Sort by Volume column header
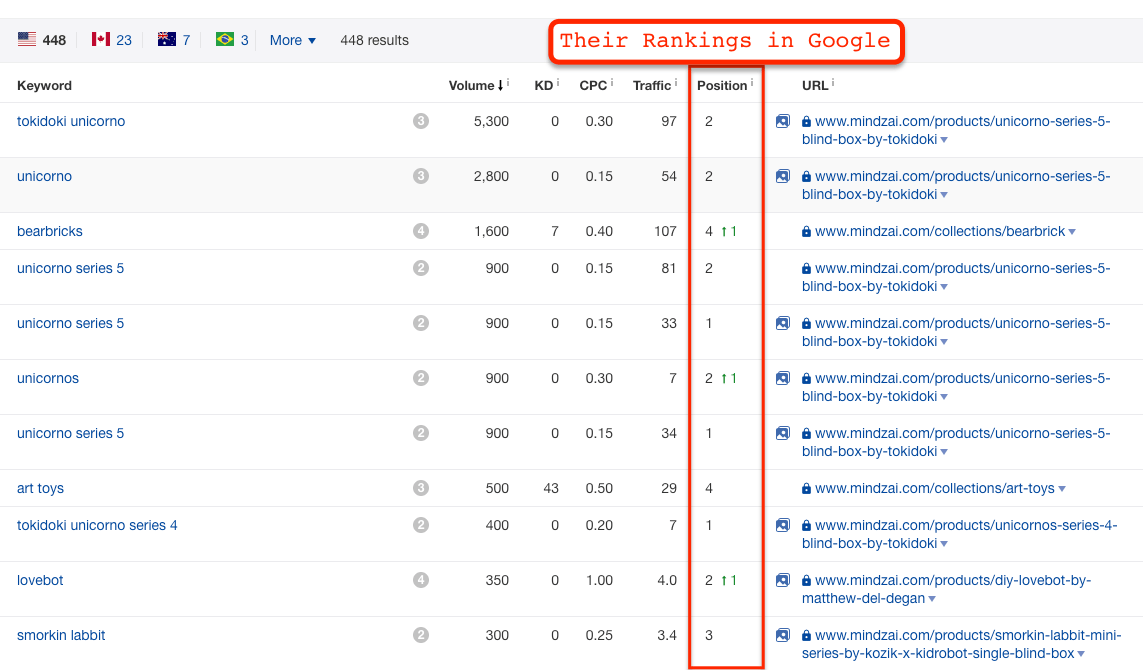Viewport: 1143px width, 670px height. [x=476, y=85]
